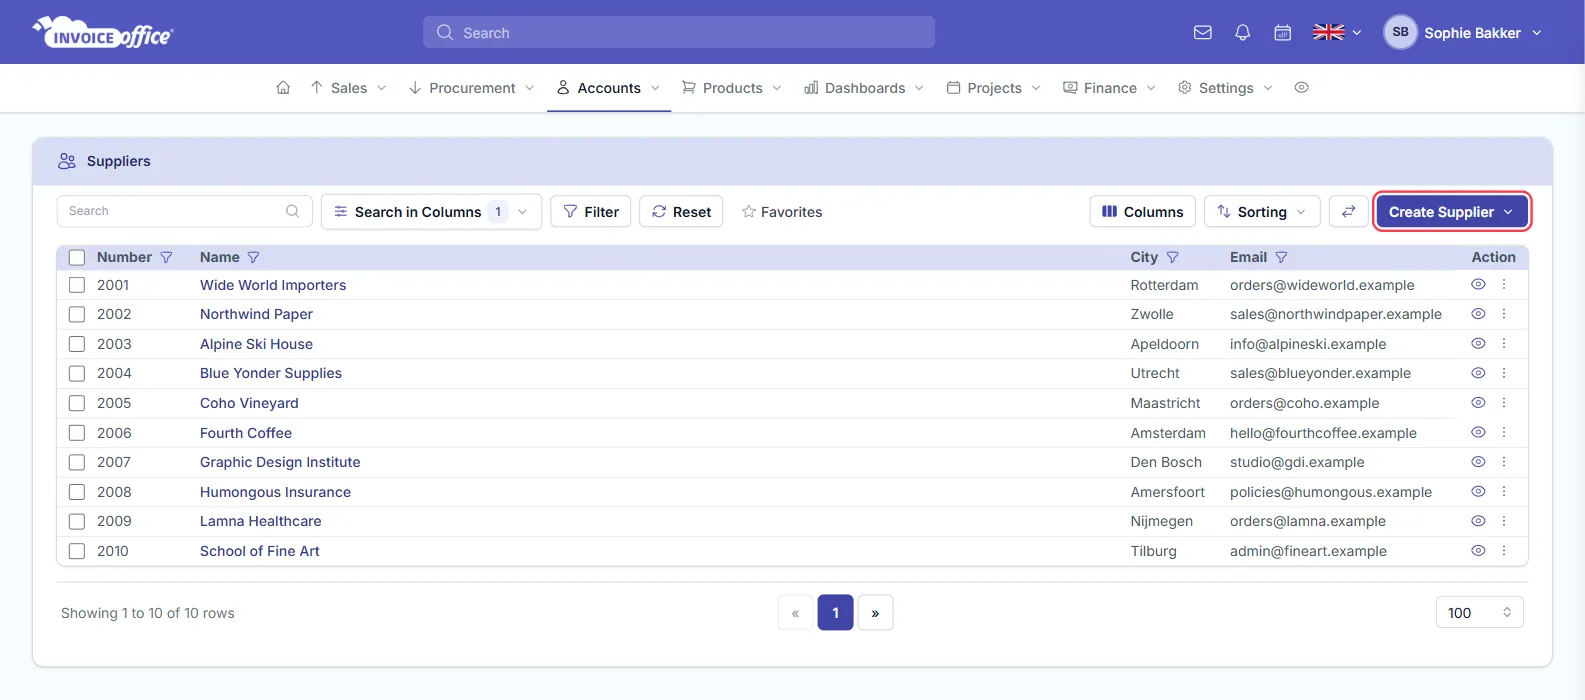Click in the global Search bar
This screenshot has width=1585, height=700.
tap(679, 32)
